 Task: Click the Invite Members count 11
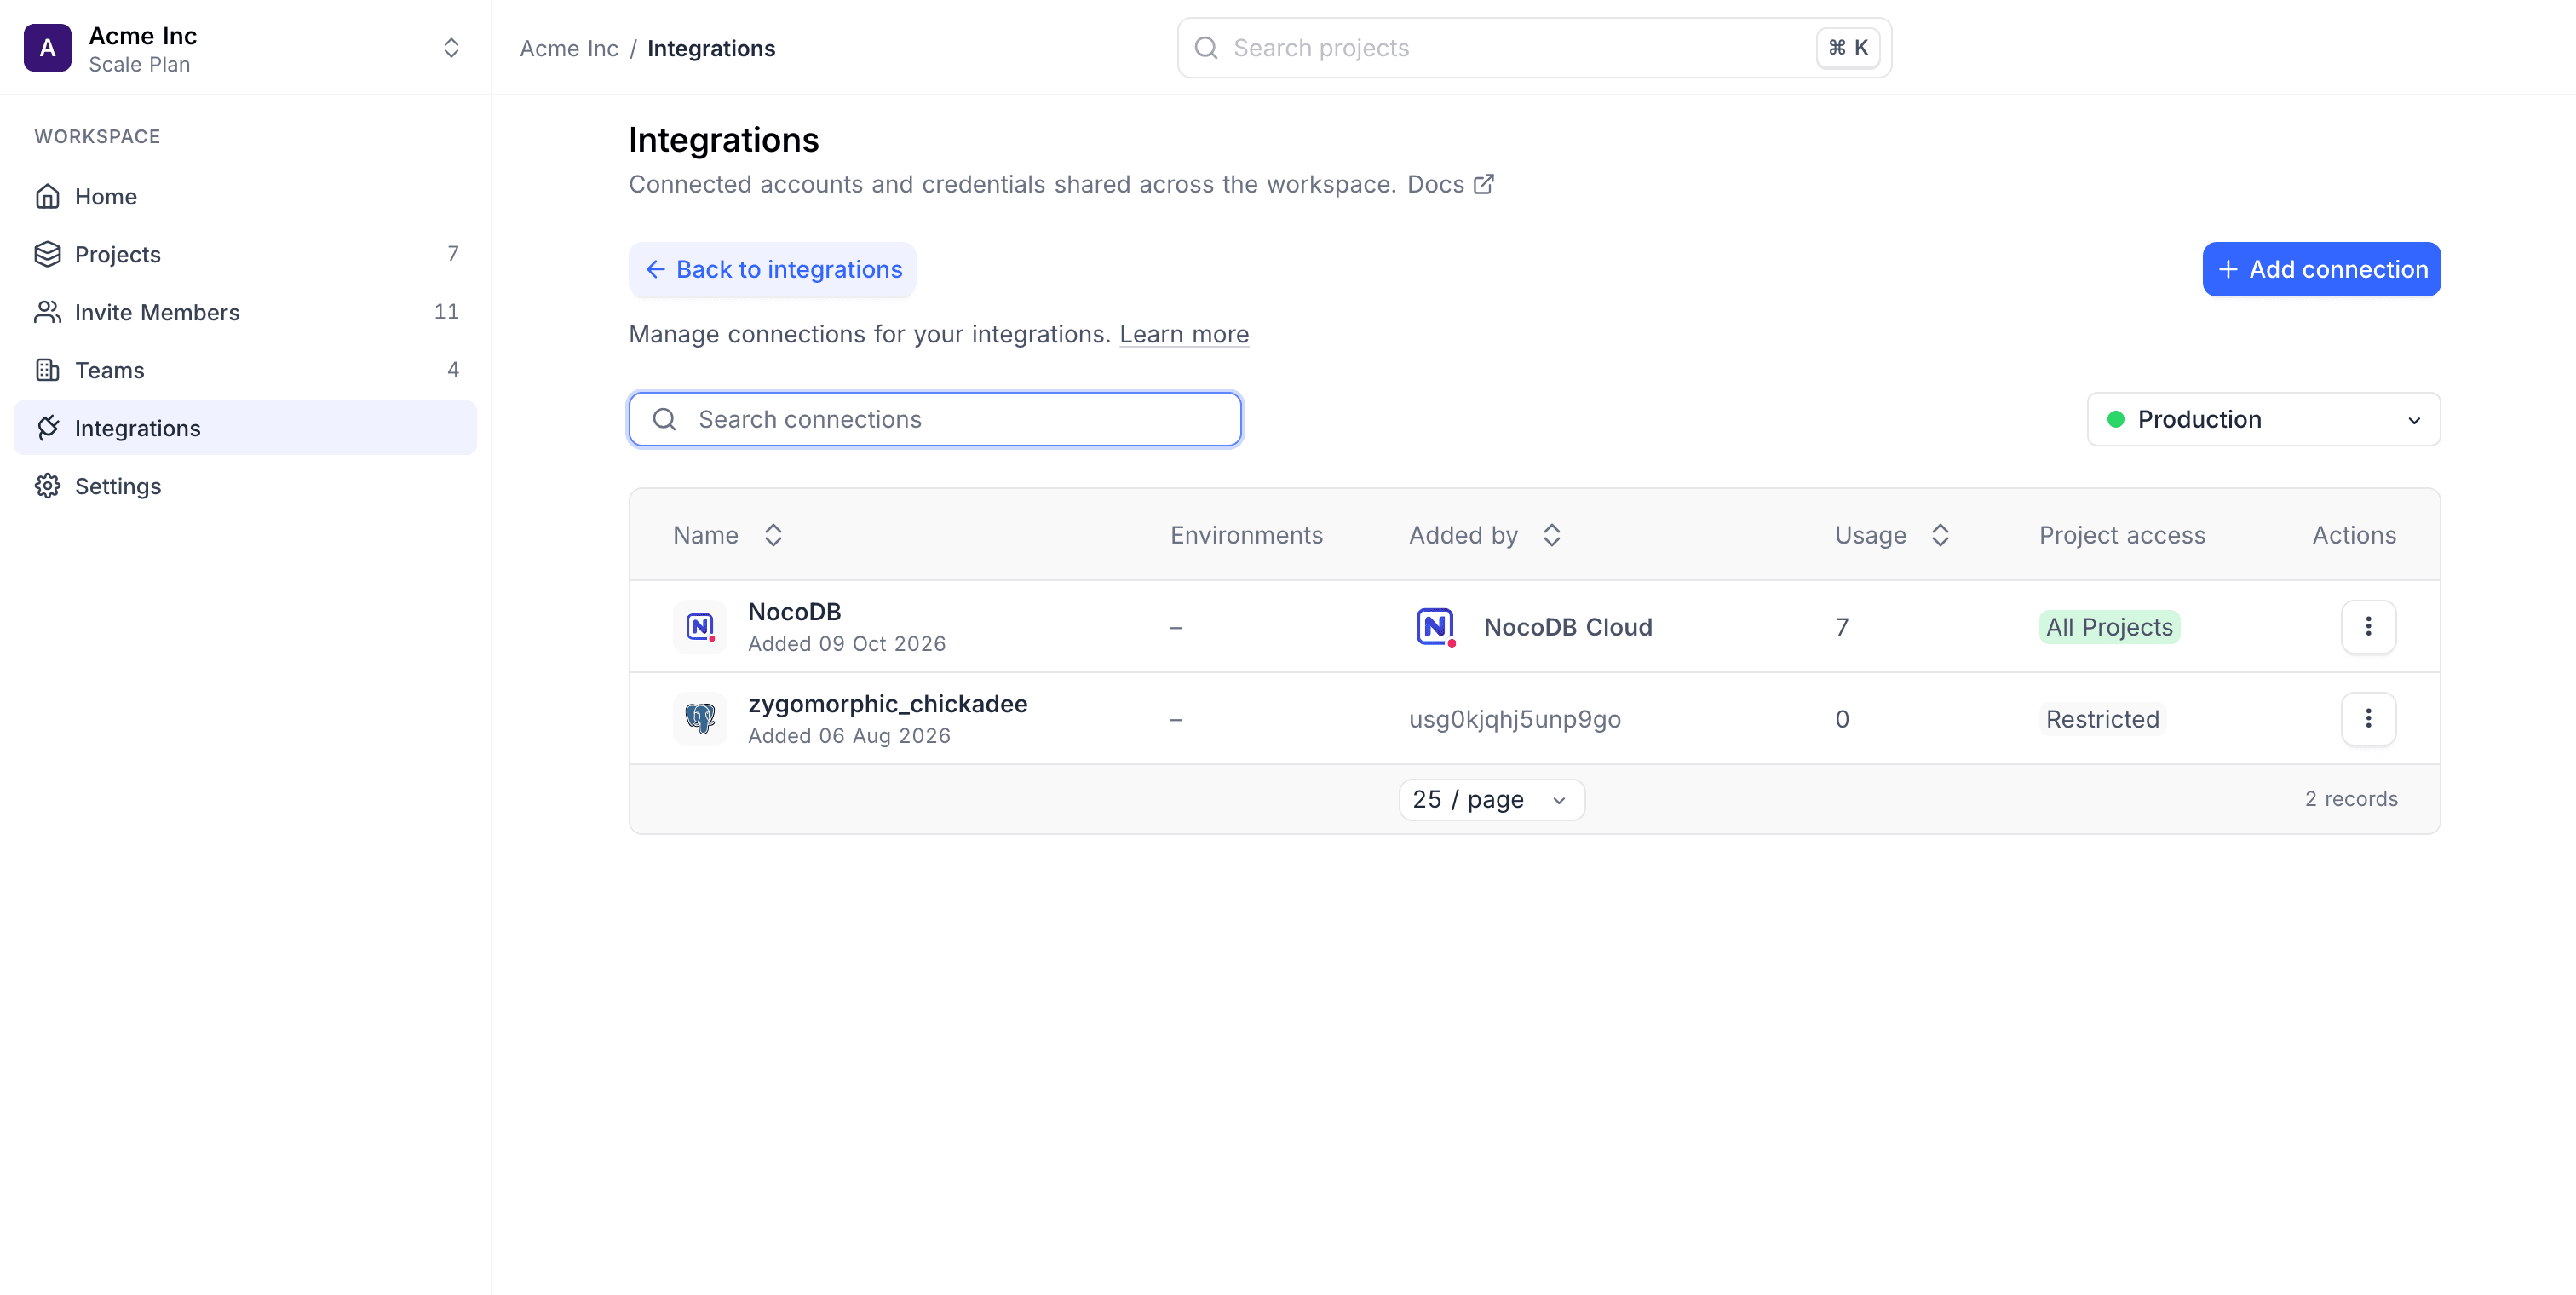click(x=446, y=312)
